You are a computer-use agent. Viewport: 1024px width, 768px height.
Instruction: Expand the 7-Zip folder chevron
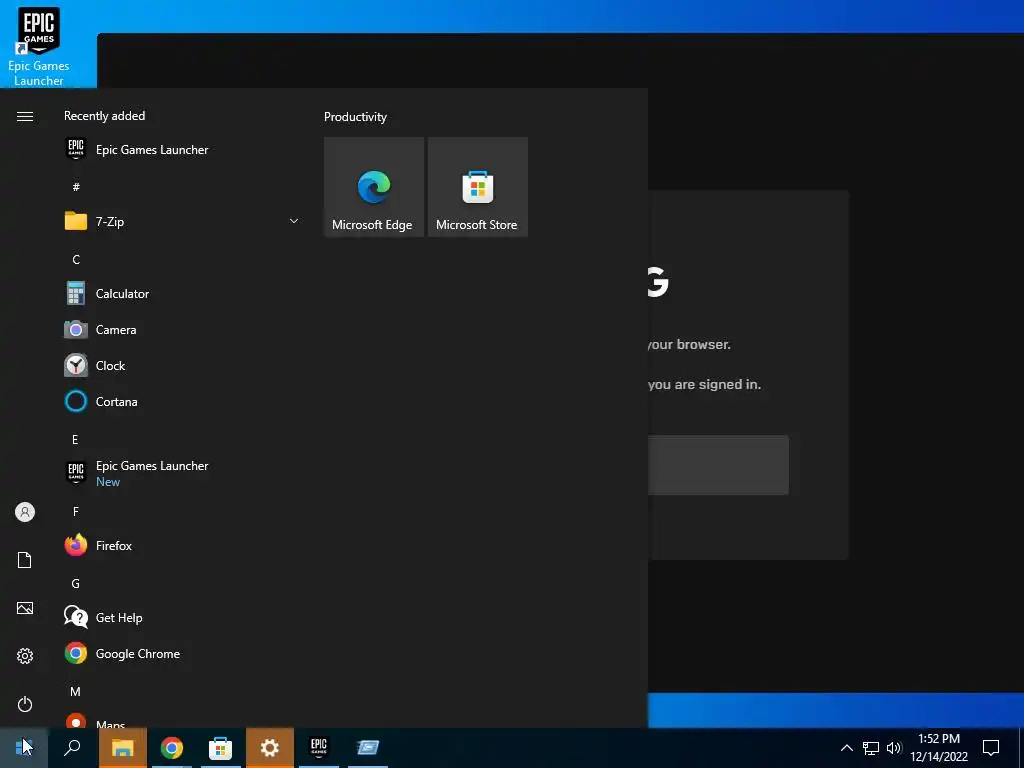[x=294, y=221]
